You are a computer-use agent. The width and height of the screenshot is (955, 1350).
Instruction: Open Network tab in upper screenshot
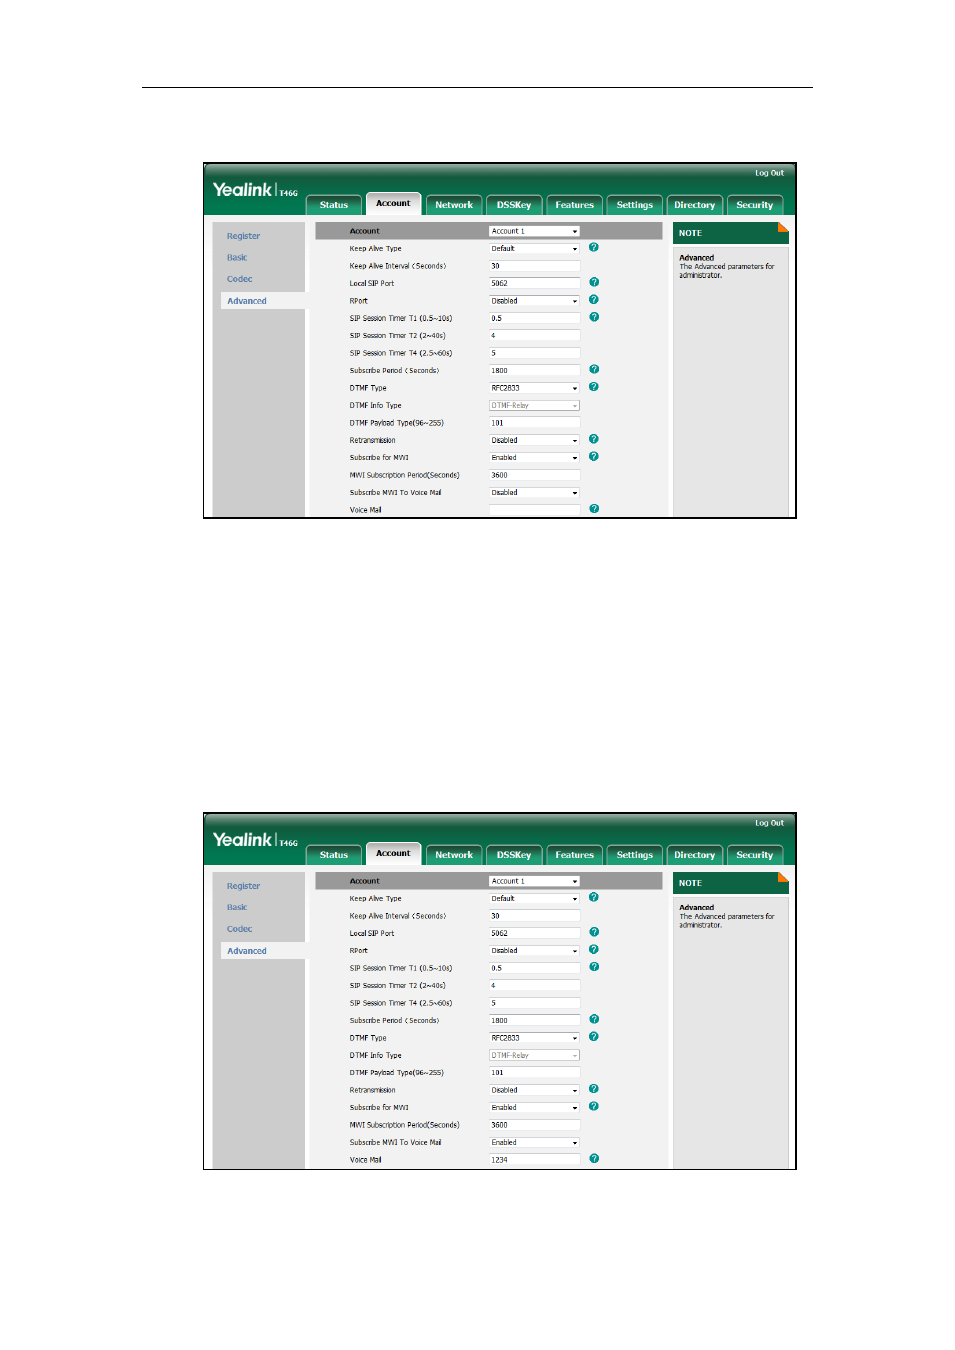coord(454,205)
